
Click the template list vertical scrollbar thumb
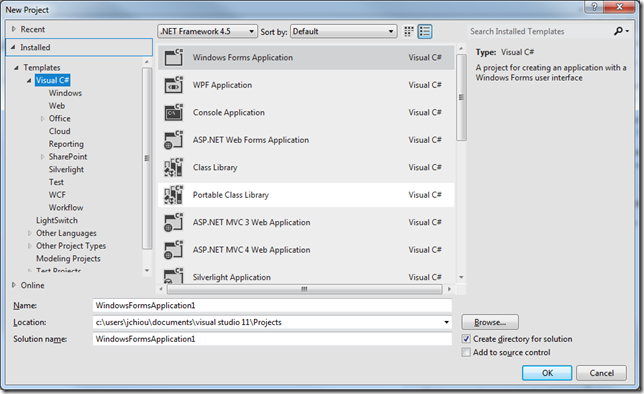(x=461, y=97)
